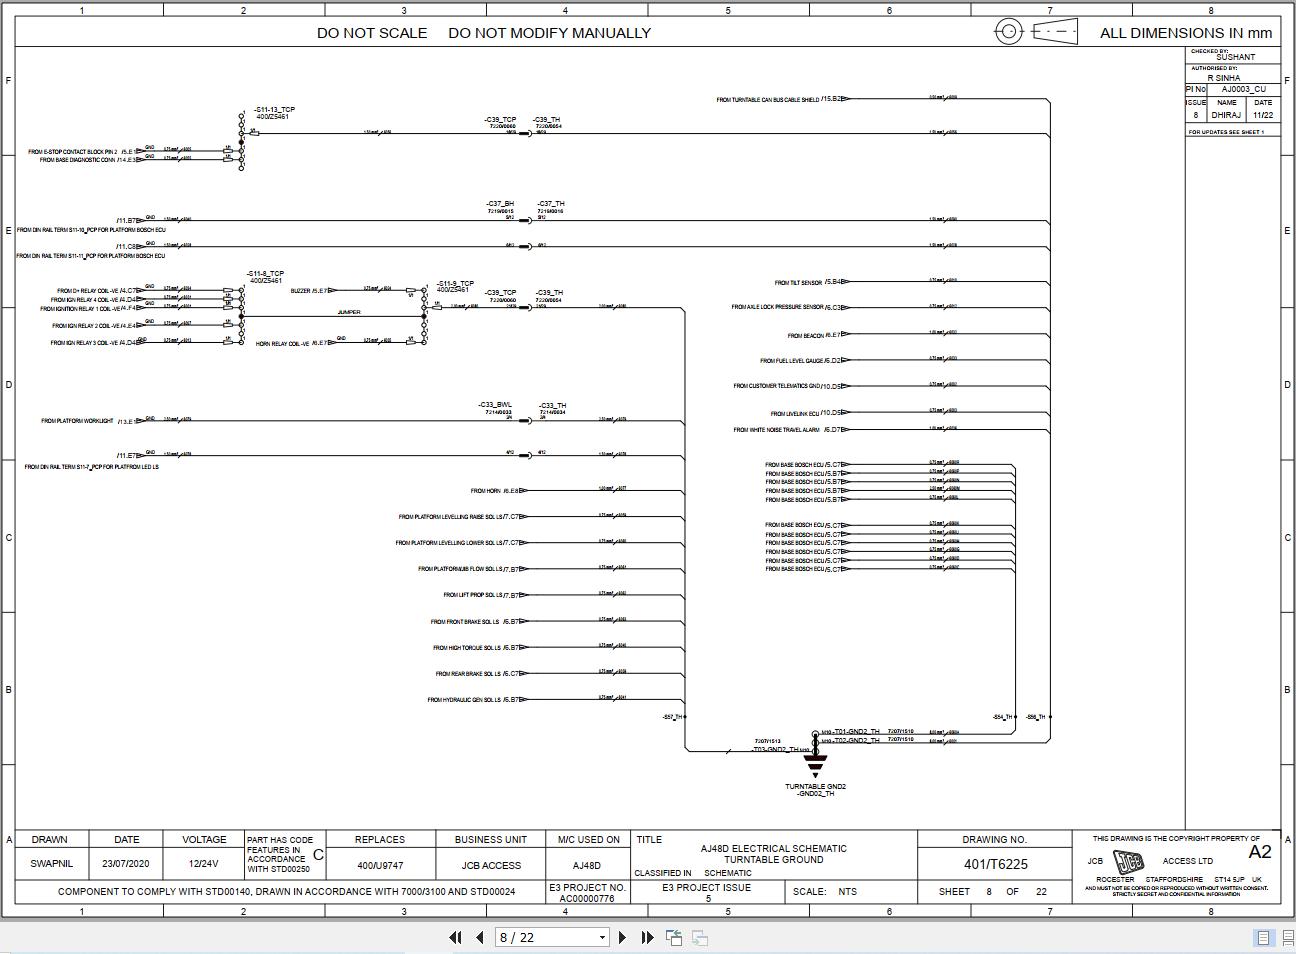Image resolution: width=1296 pixels, height=954 pixels.
Task: Jump to the last page
Action: (647, 937)
